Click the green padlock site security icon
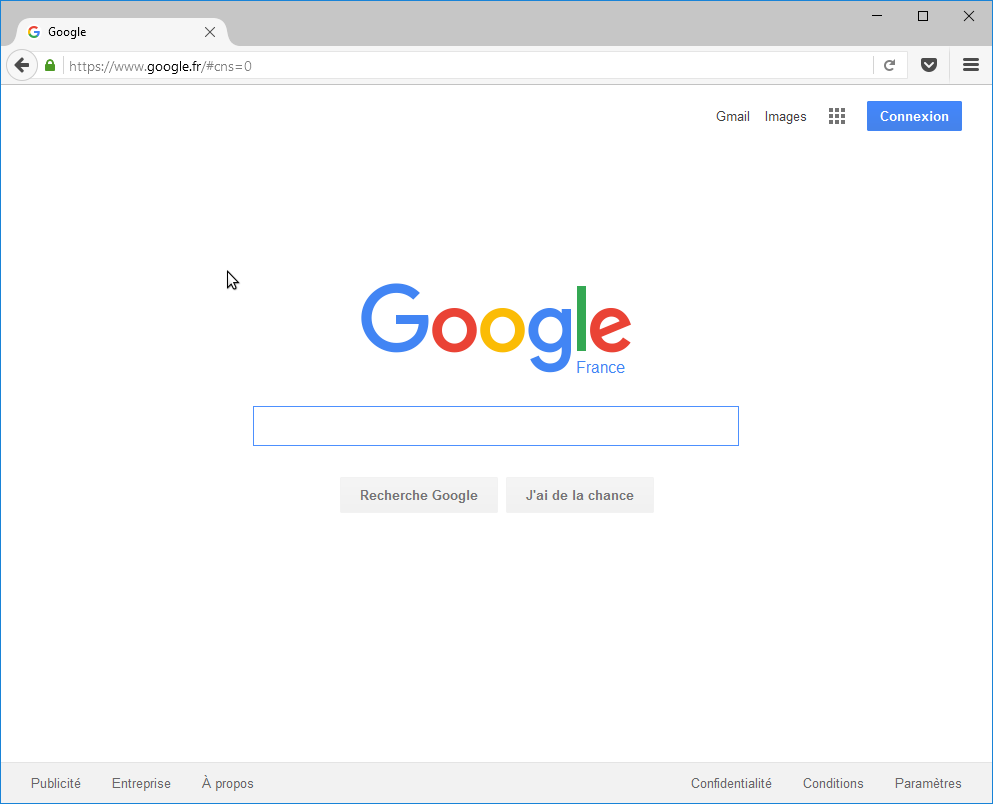The width and height of the screenshot is (993, 804). tap(50, 65)
